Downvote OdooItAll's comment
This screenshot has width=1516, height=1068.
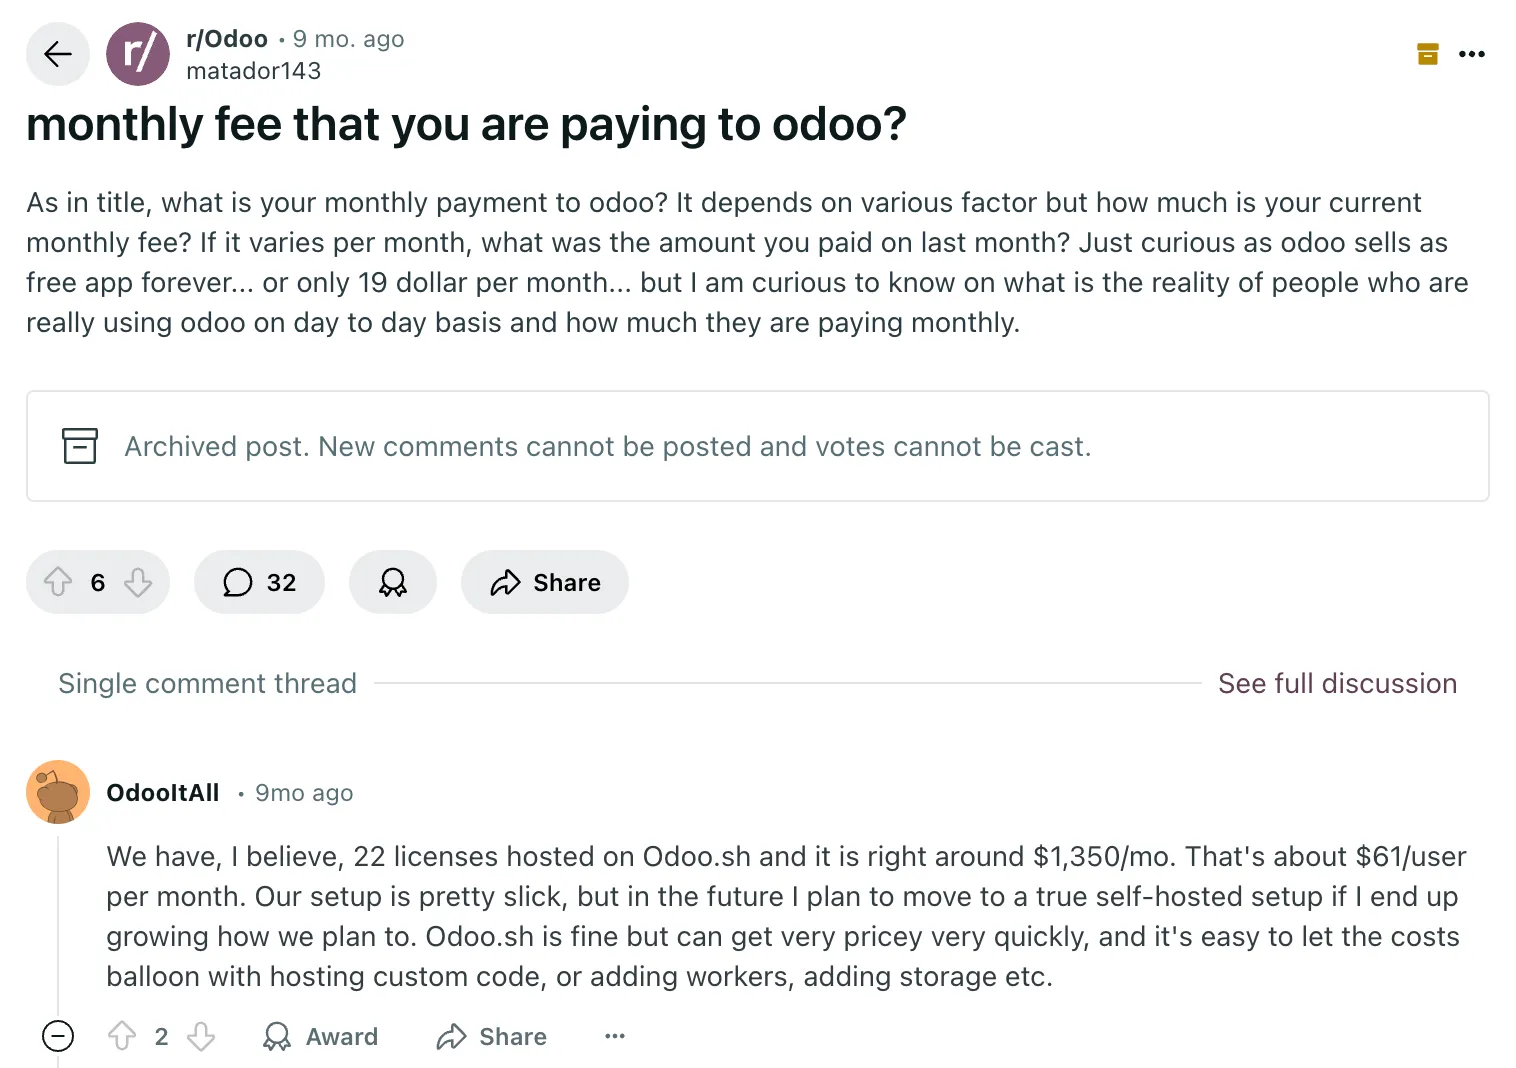[x=201, y=1037]
